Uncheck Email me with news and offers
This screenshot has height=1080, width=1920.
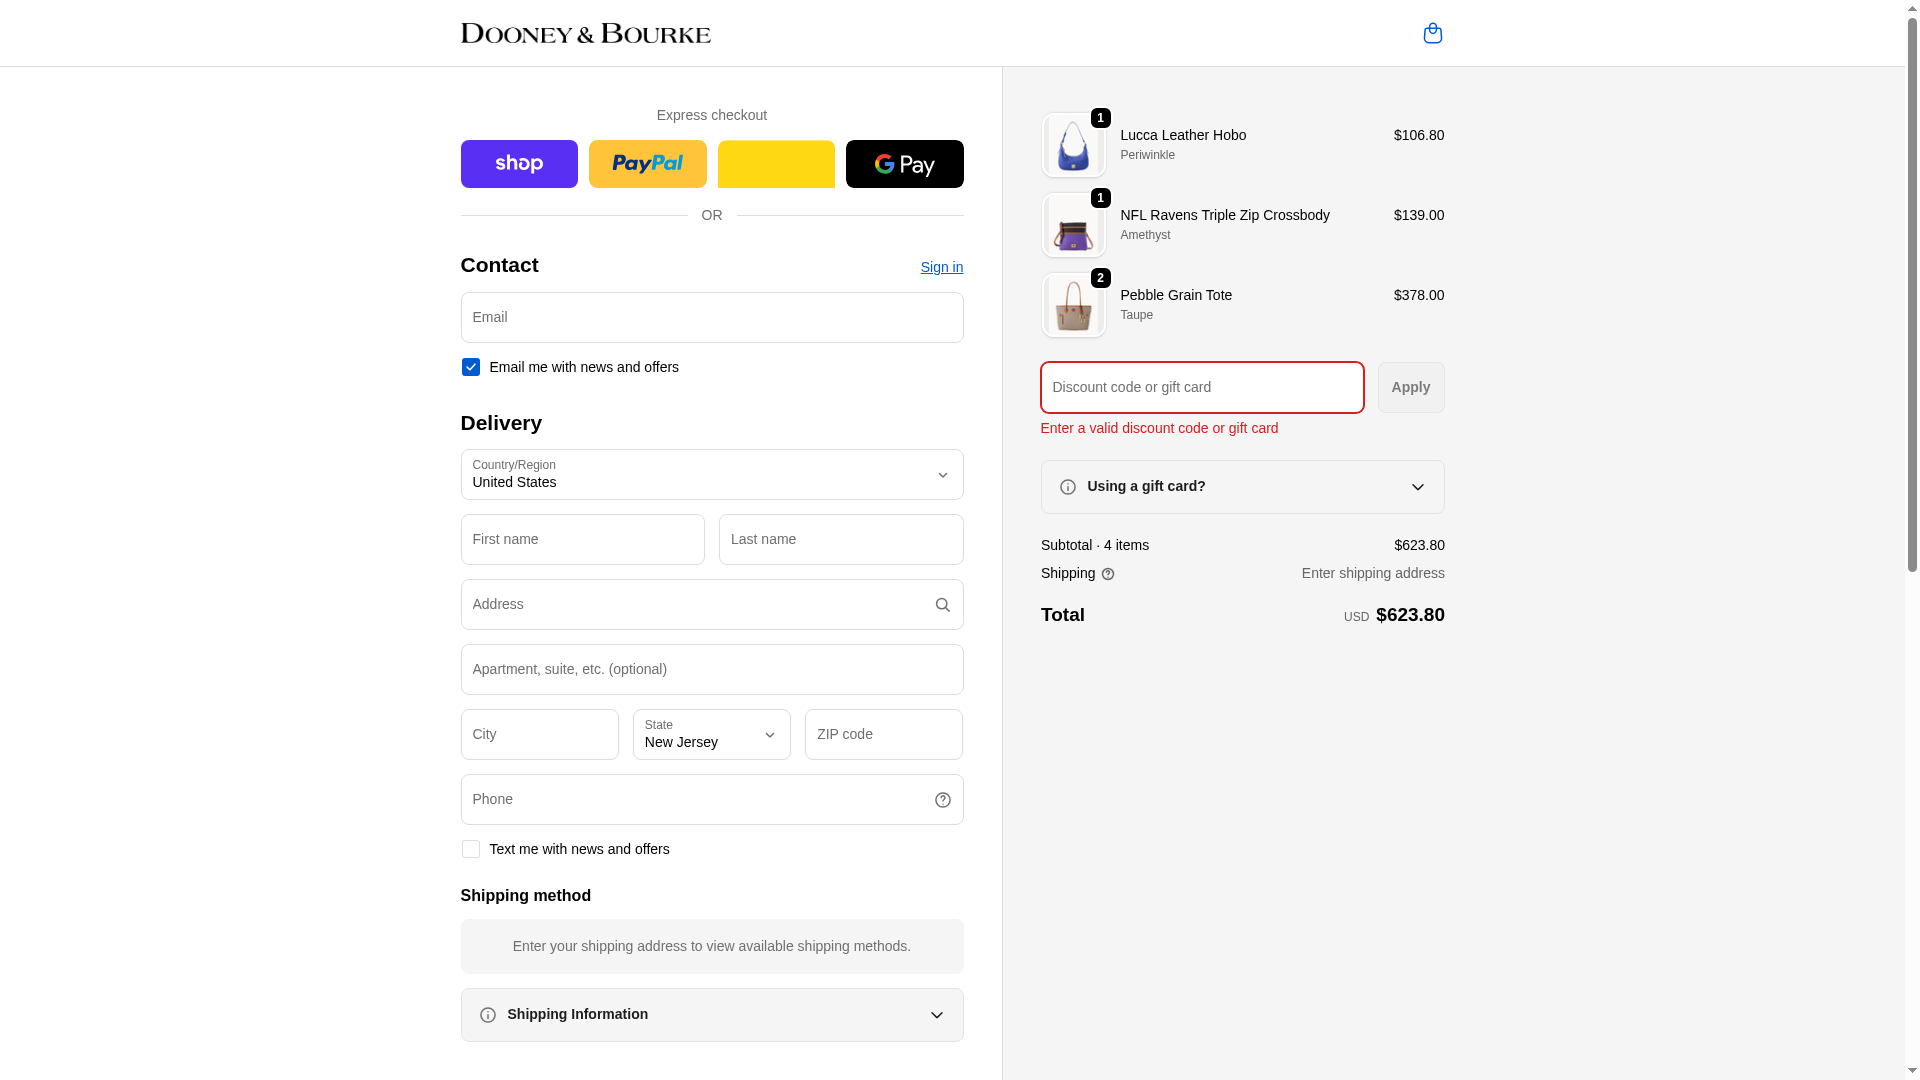[471, 367]
